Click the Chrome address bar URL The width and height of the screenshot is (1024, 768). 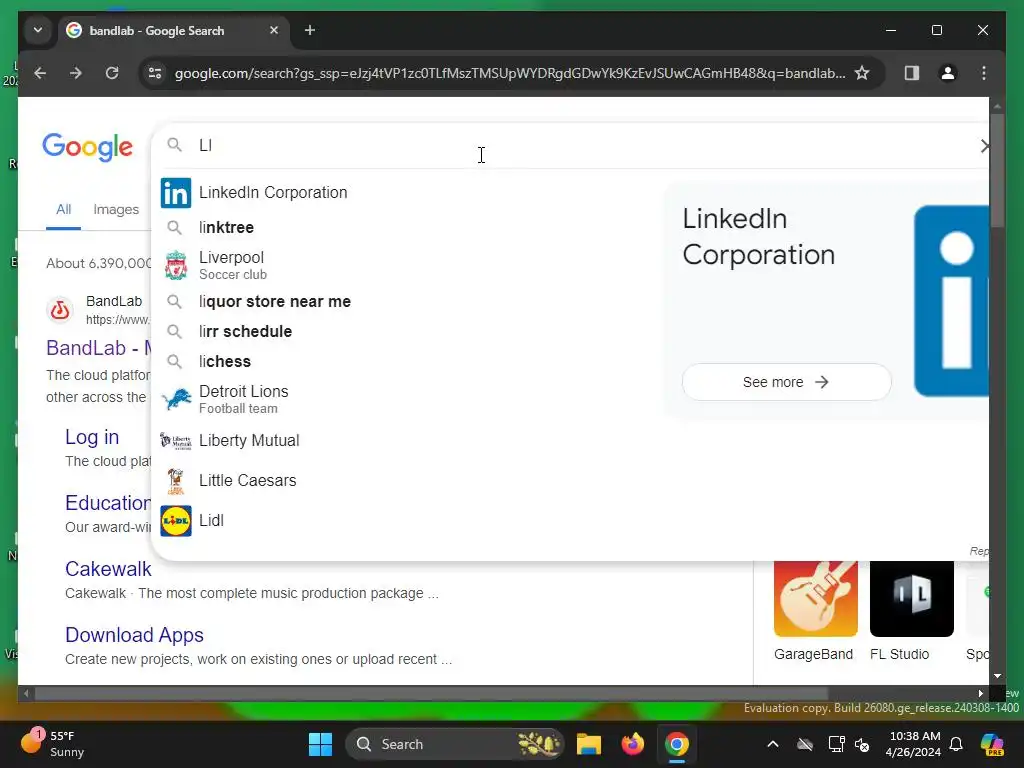click(510, 73)
